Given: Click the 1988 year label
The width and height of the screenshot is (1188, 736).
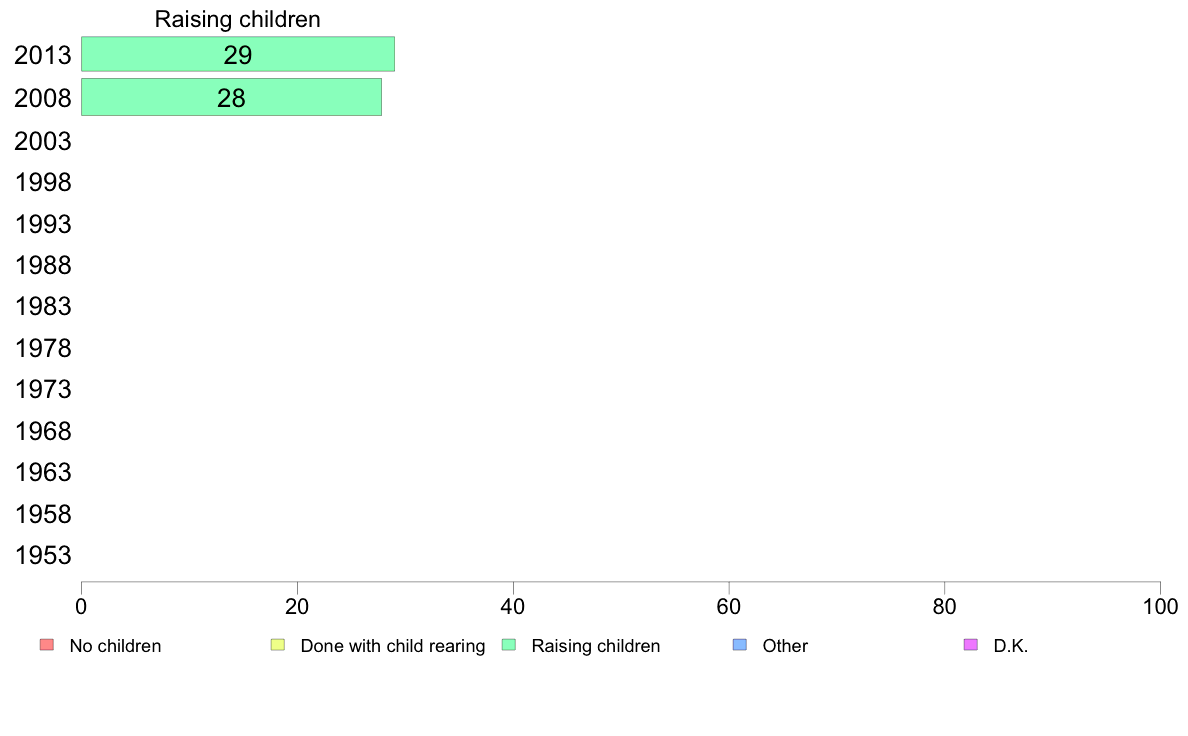Looking at the screenshot, I should click(x=43, y=265).
